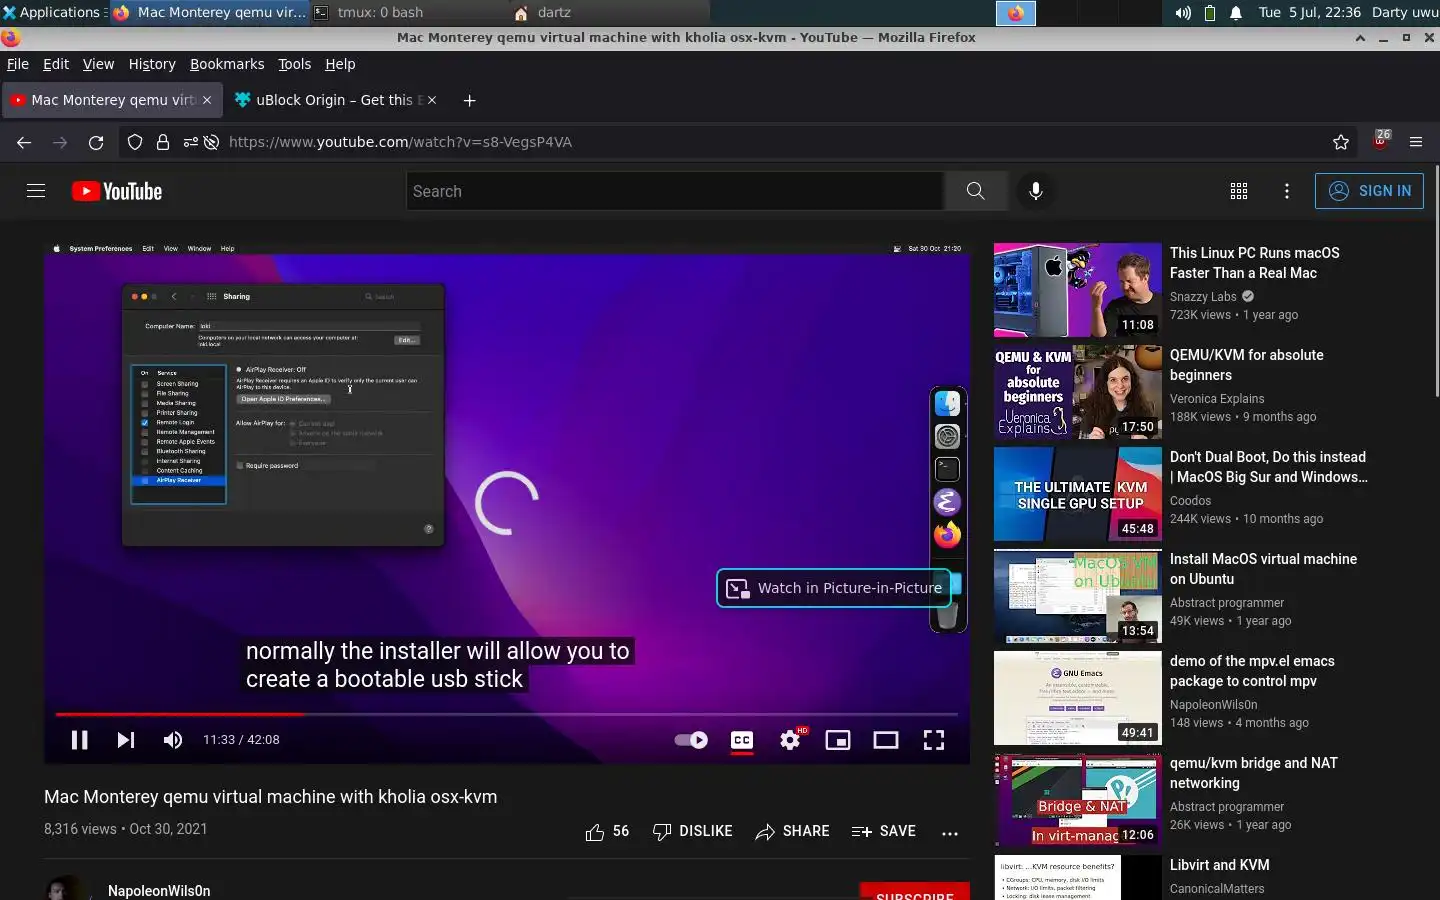
Task: Go to YouTube home logo
Action: click(x=117, y=191)
